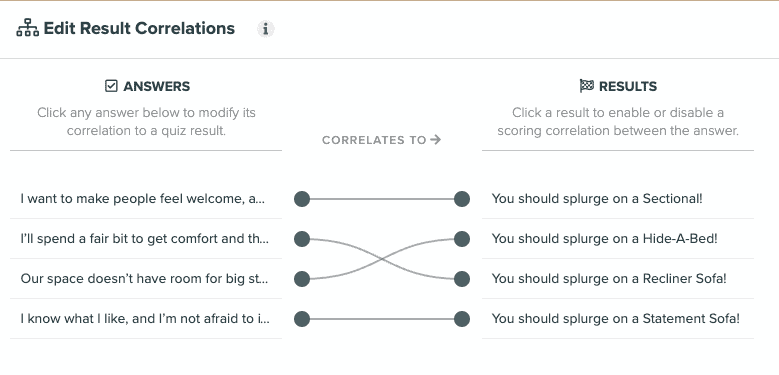Click answer dot for 'I'll spend a fair bit'
Viewport: 779px width, 375px height.
[302, 239]
